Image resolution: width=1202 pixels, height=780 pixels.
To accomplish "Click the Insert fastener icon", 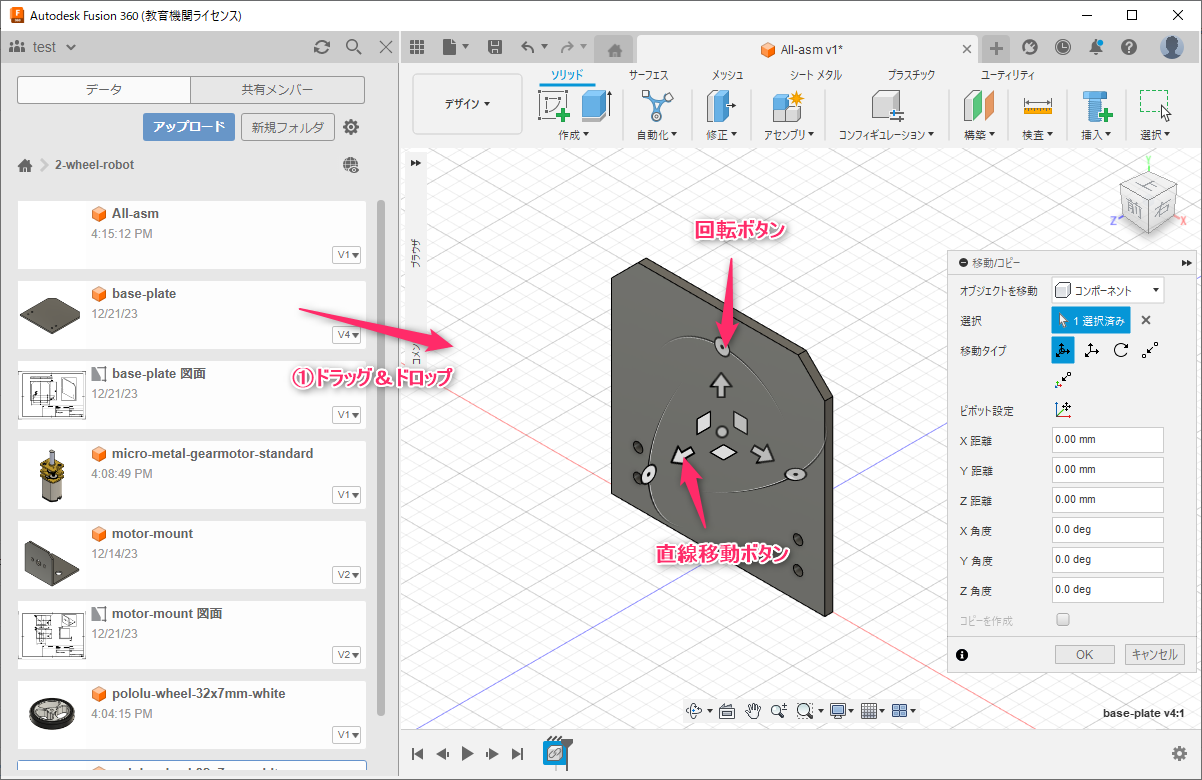I will coord(1096,105).
